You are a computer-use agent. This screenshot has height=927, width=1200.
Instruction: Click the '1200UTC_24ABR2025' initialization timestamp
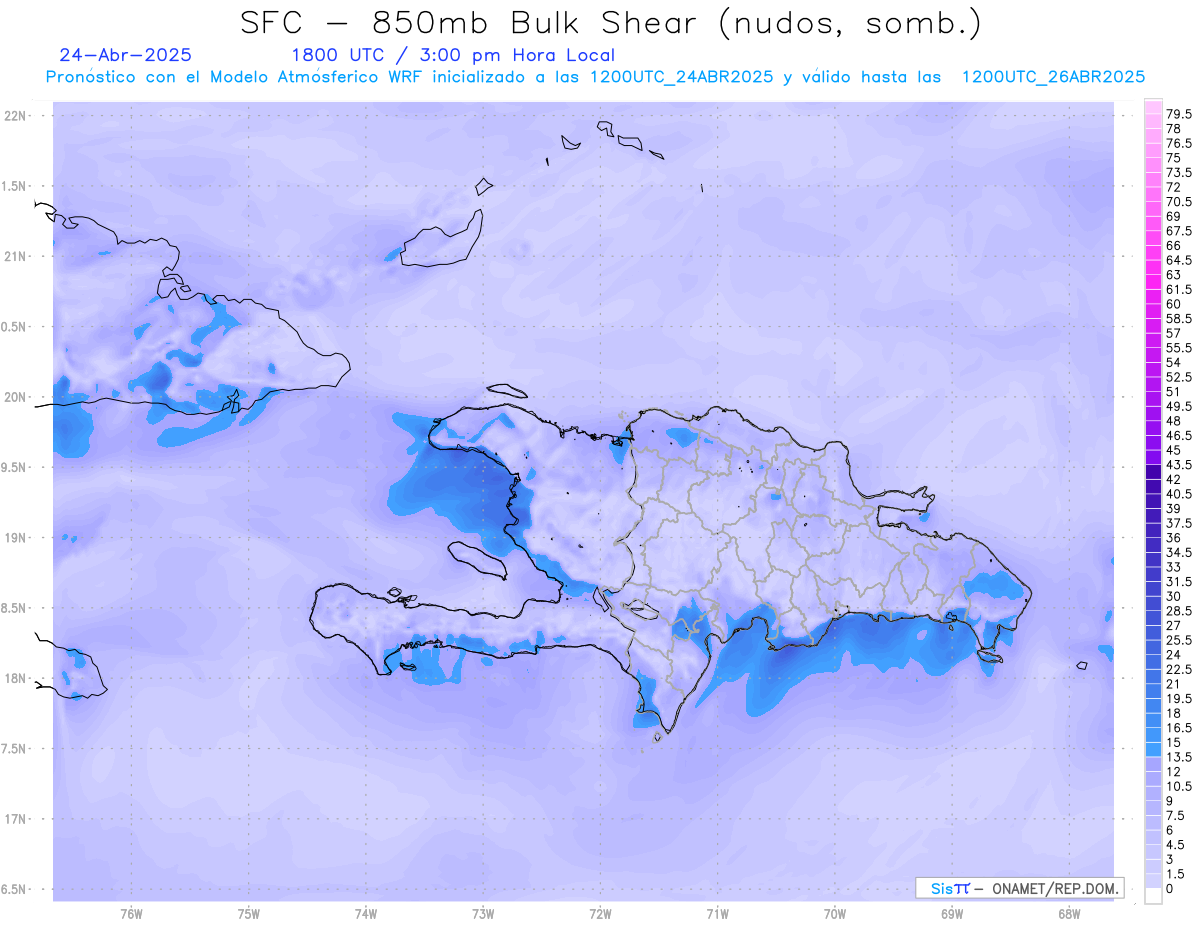tap(681, 77)
